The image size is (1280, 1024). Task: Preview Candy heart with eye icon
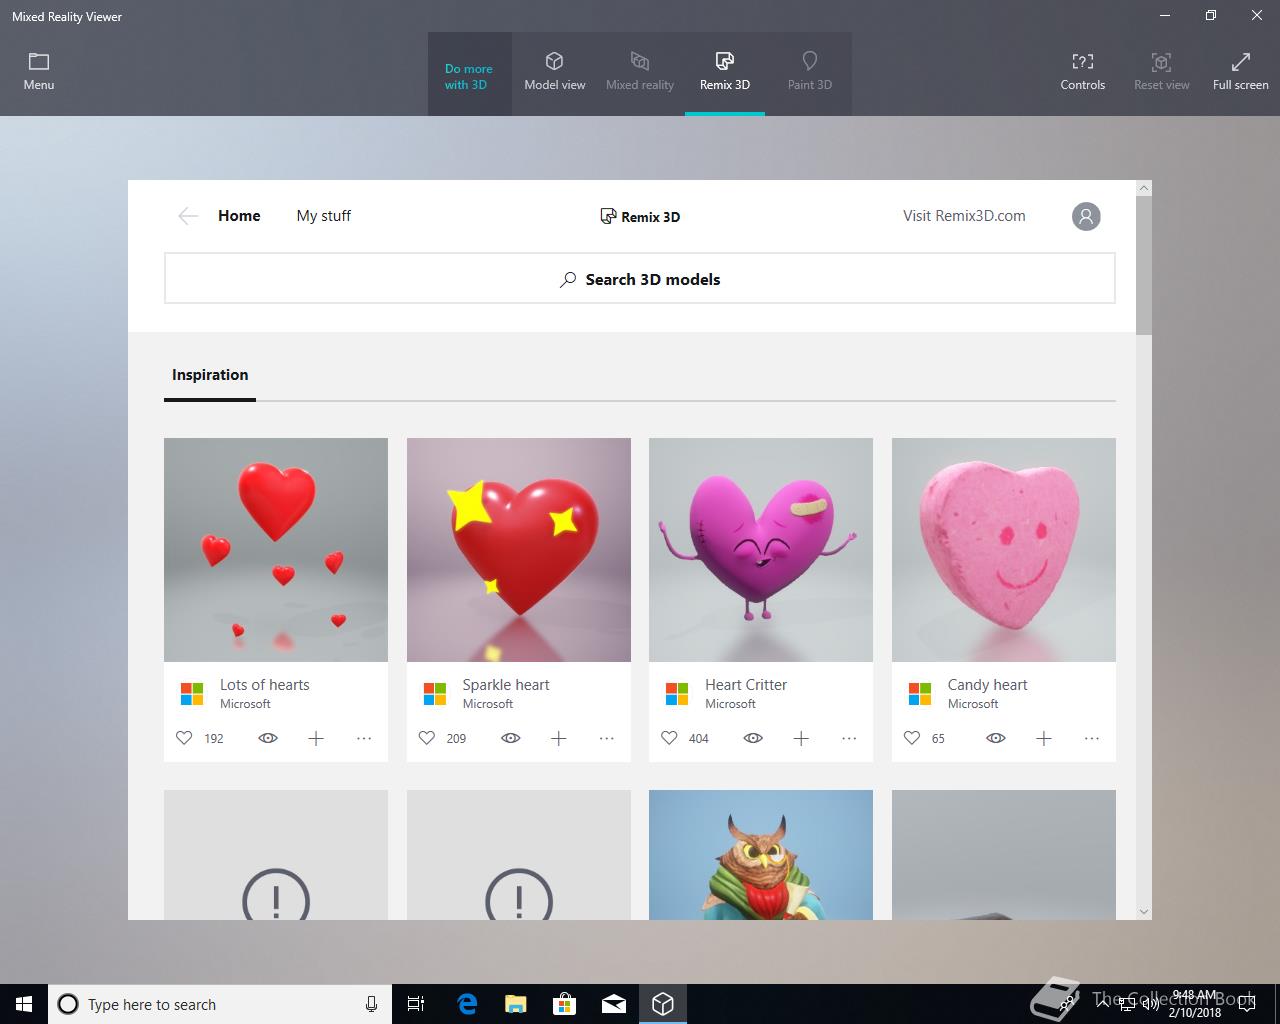pos(996,738)
